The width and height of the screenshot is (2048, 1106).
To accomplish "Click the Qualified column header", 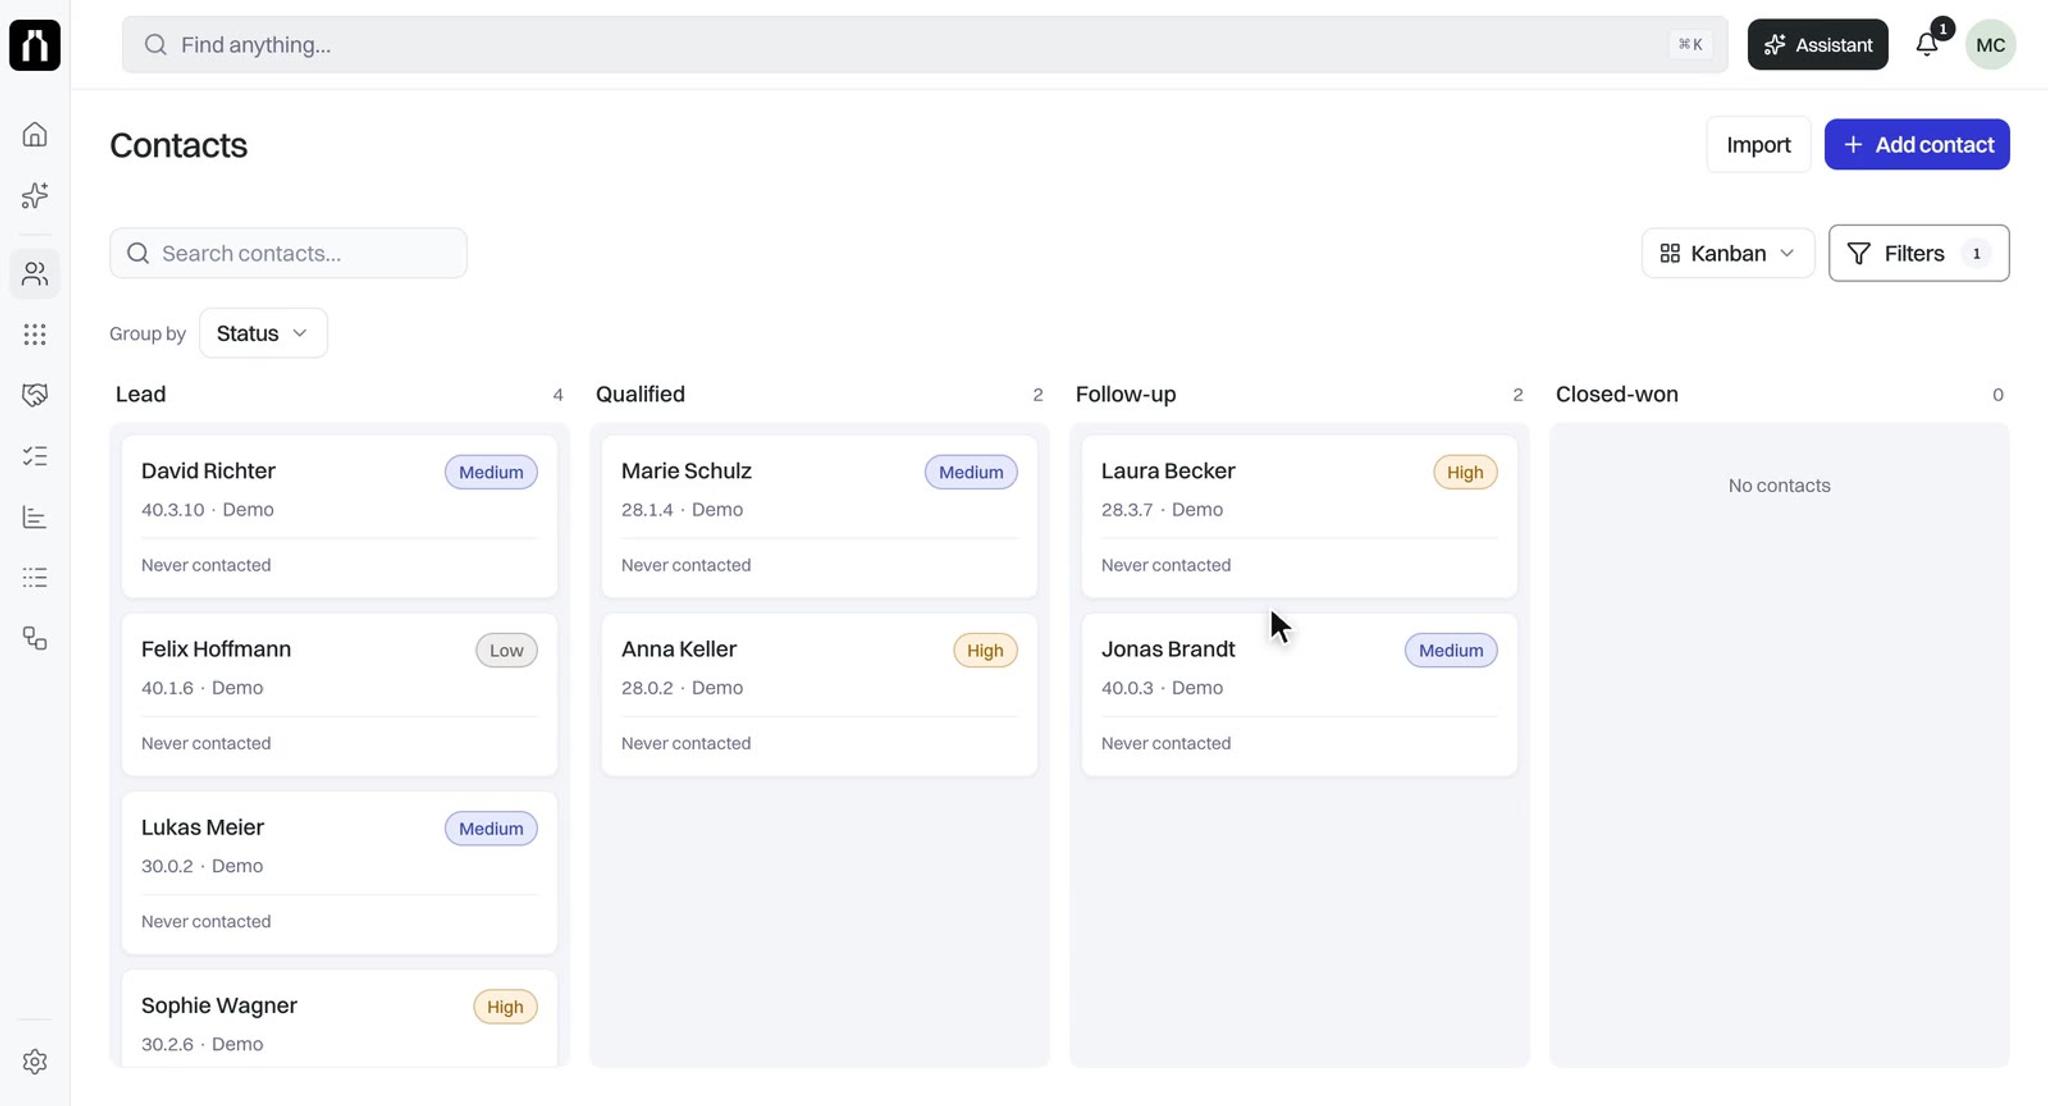I will pyautogui.click(x=640, y=394).
